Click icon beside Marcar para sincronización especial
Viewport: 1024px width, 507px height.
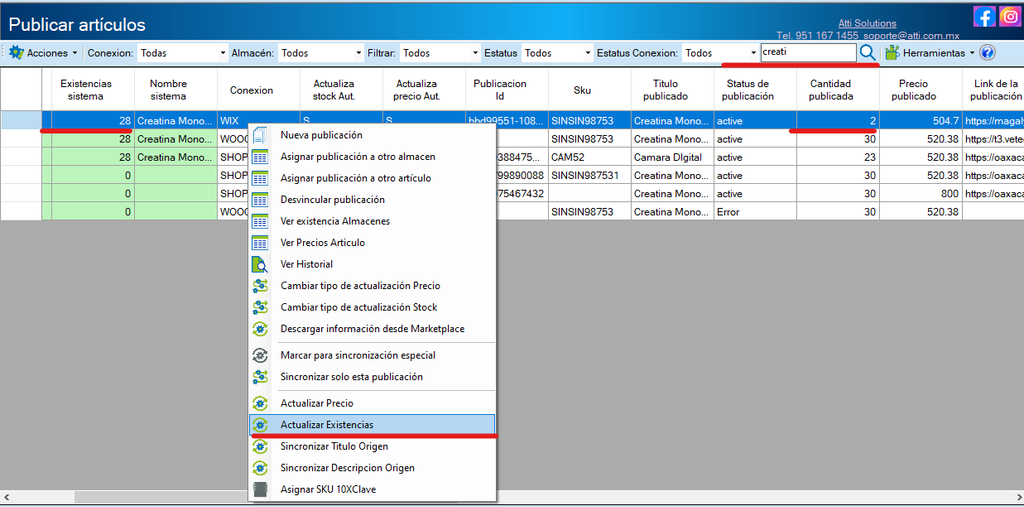[x=260, y=355]
